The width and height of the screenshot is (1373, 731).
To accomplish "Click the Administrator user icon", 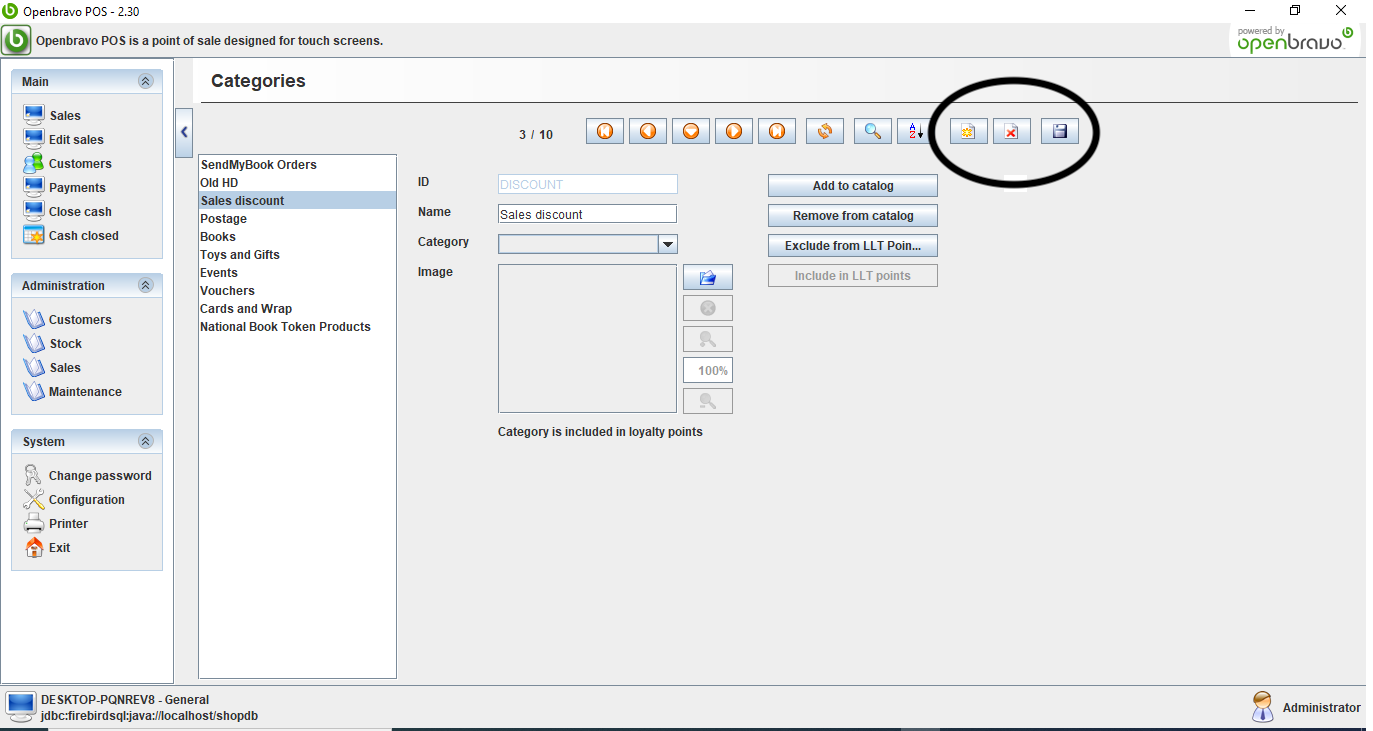I will point(1263,706).
